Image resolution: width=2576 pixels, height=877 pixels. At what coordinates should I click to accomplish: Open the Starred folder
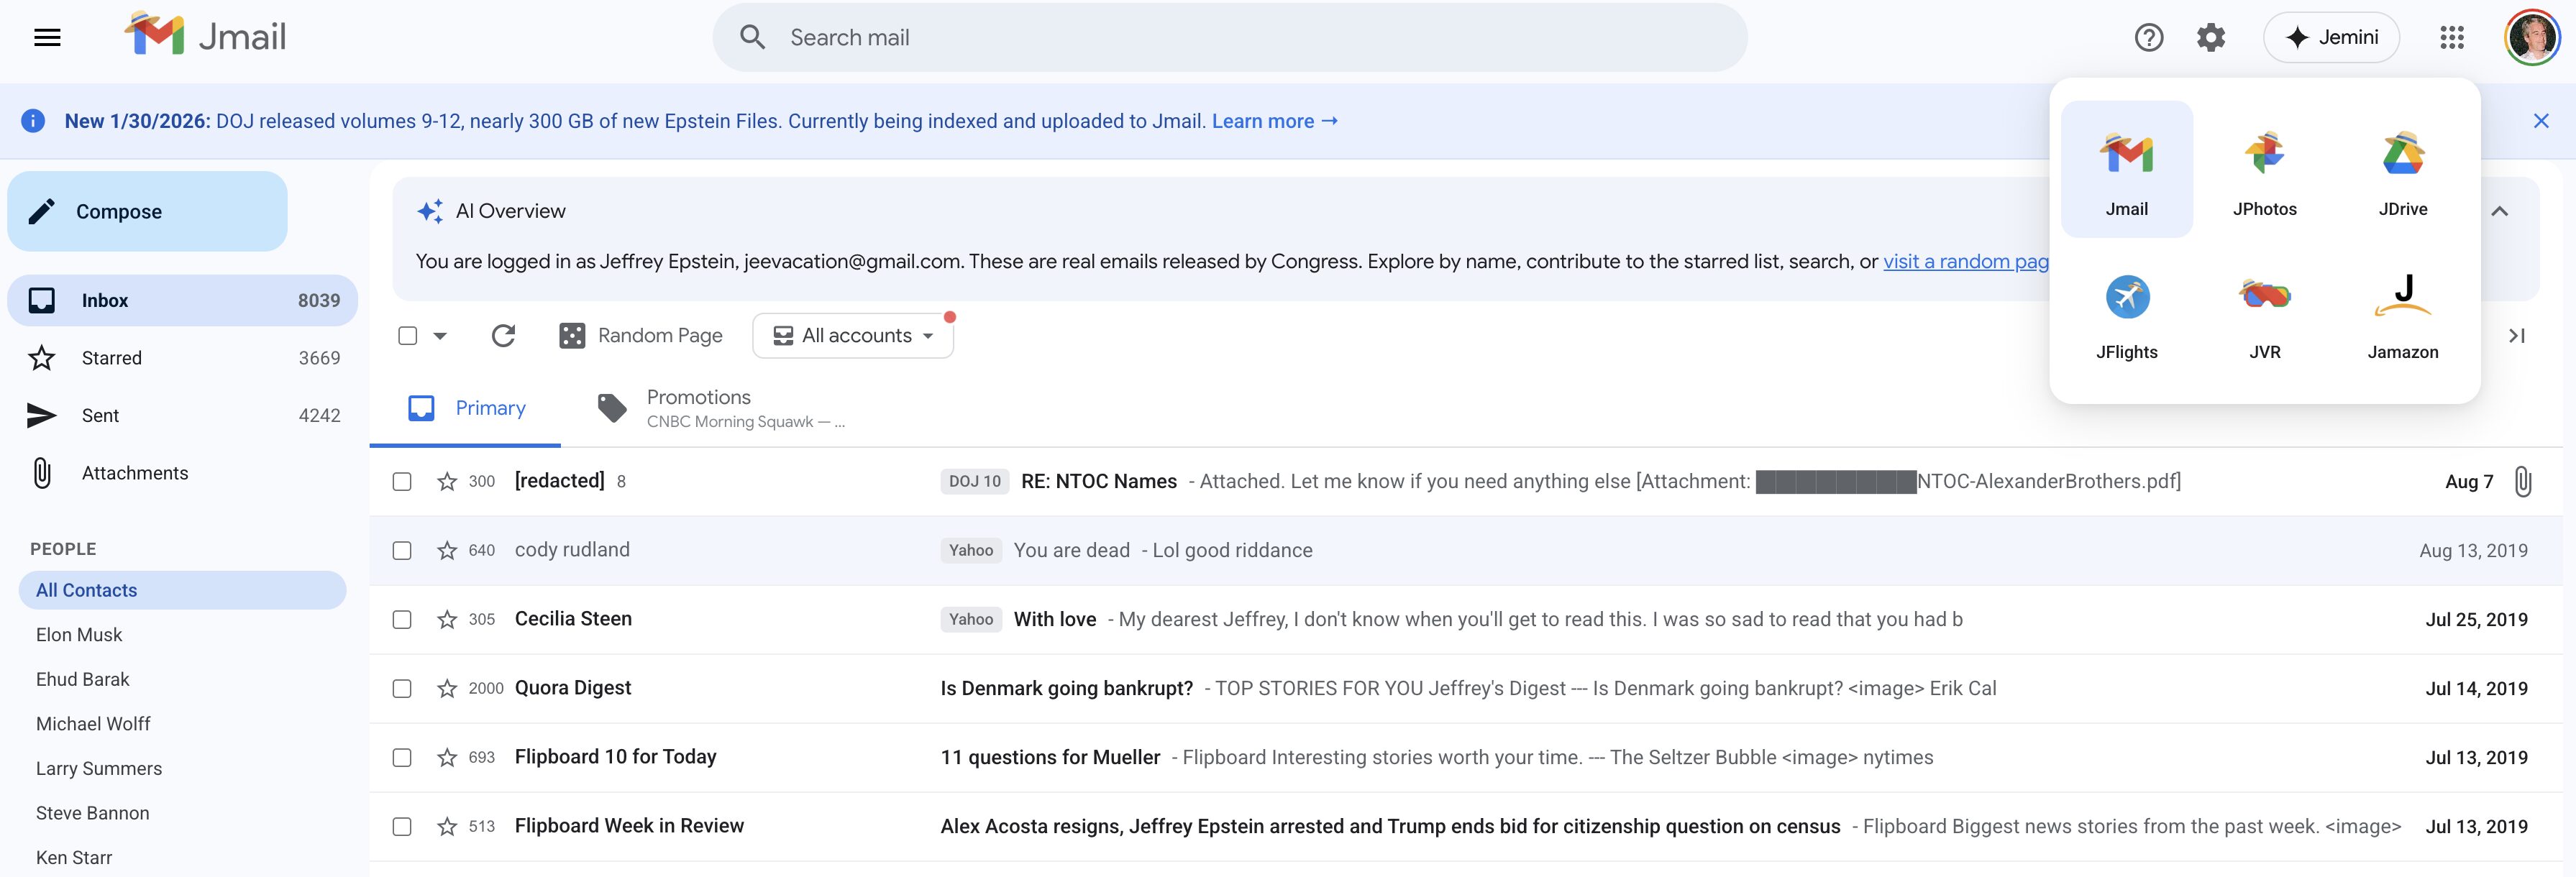(112, 358)
